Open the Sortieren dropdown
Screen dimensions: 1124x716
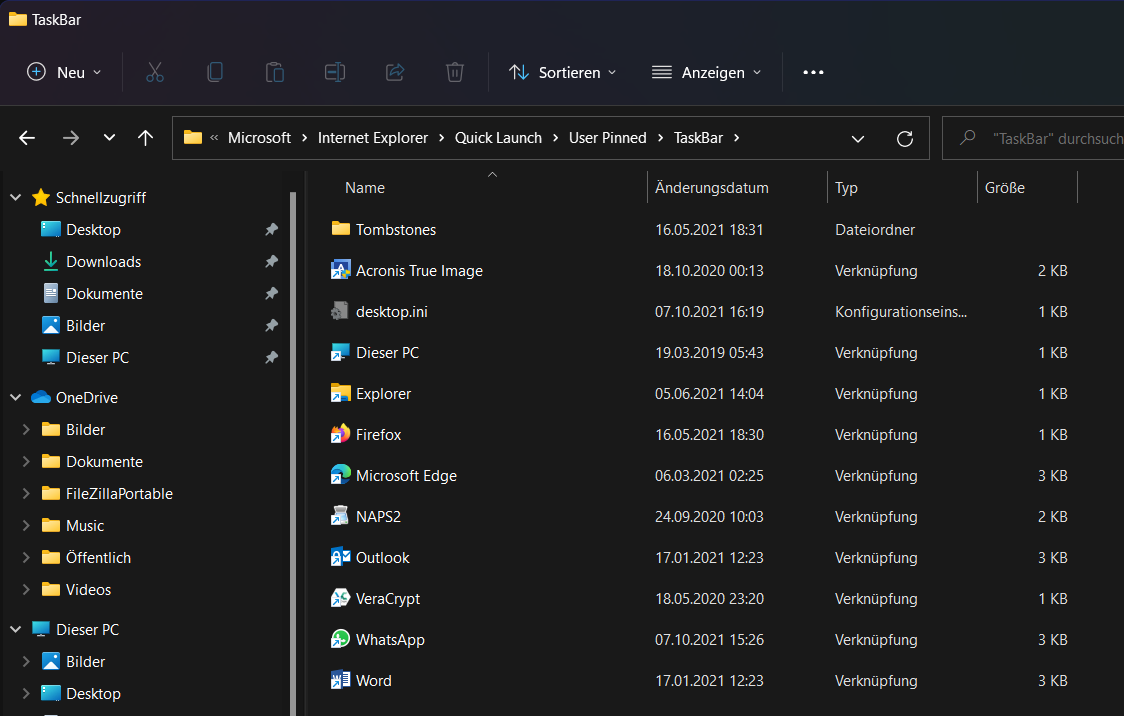(x=563, y=72)
